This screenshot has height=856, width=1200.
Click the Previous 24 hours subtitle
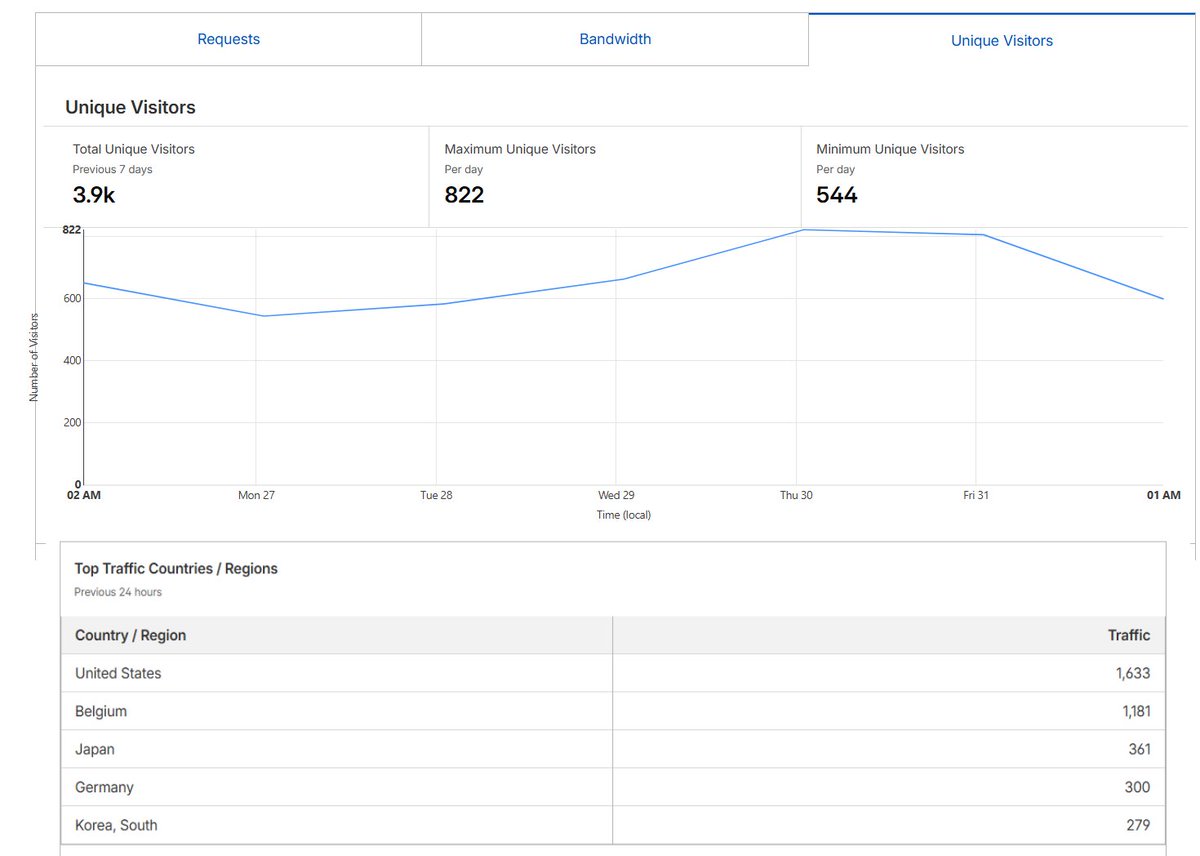pos(118,592)
